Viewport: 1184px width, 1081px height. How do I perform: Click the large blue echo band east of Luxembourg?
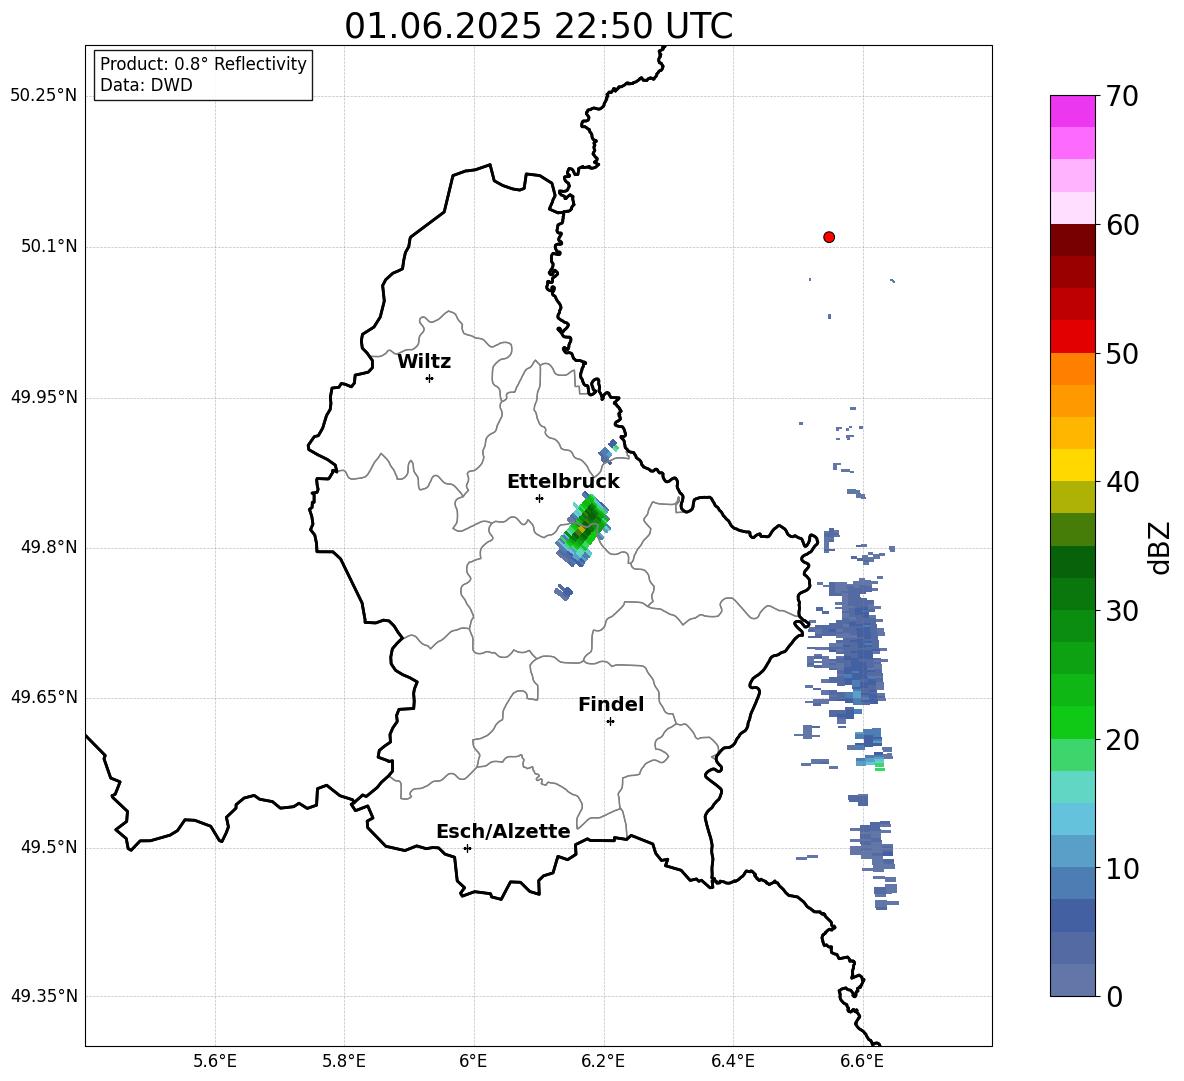pos(853,642)
